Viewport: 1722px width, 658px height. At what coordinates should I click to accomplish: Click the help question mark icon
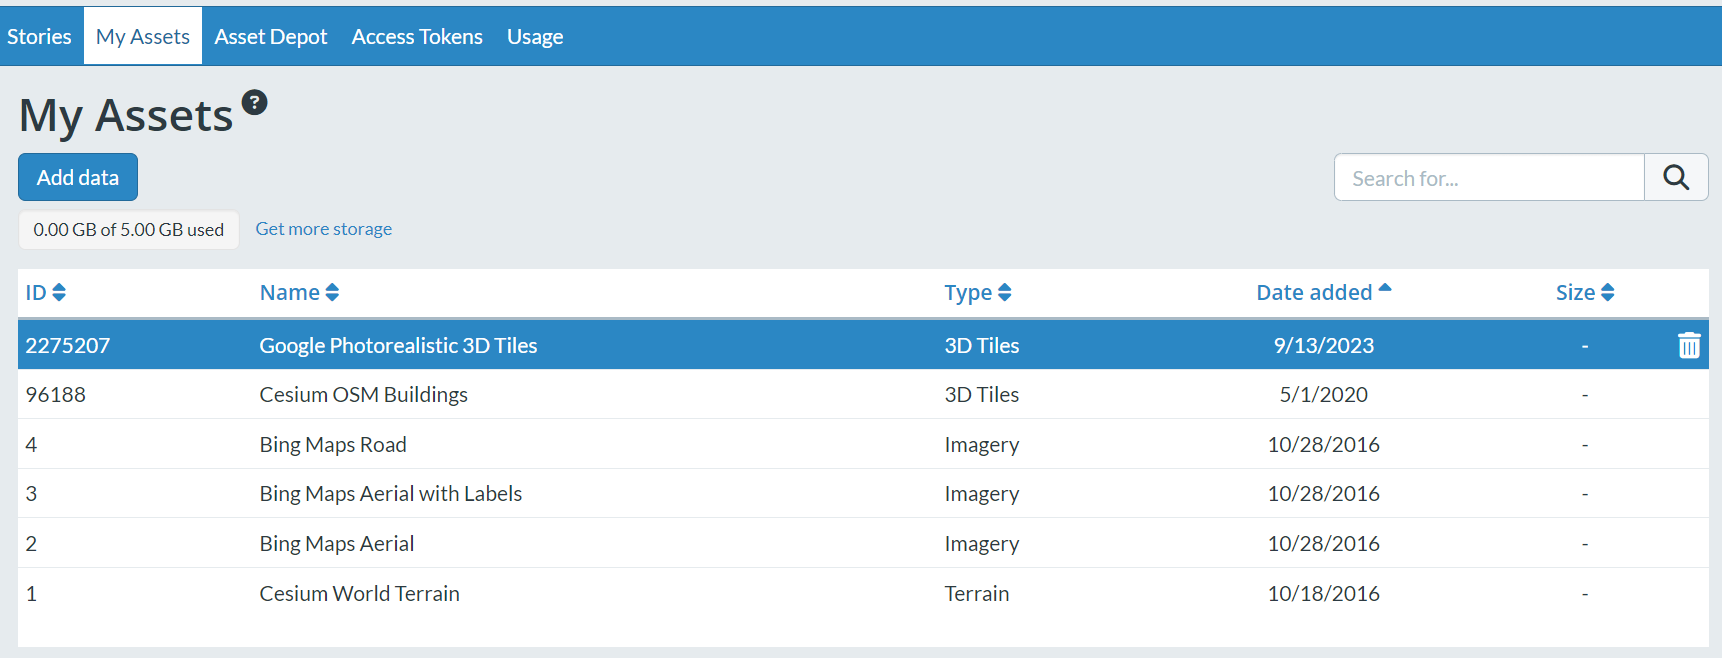coord(255,102)
